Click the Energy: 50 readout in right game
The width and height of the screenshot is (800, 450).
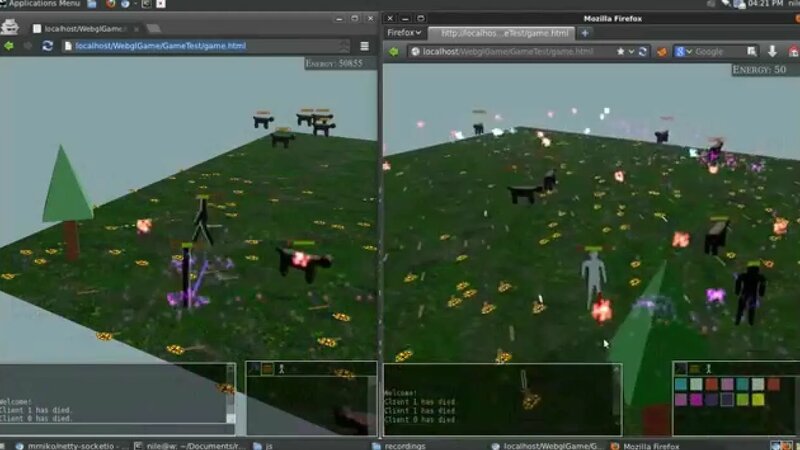(759, 70)
